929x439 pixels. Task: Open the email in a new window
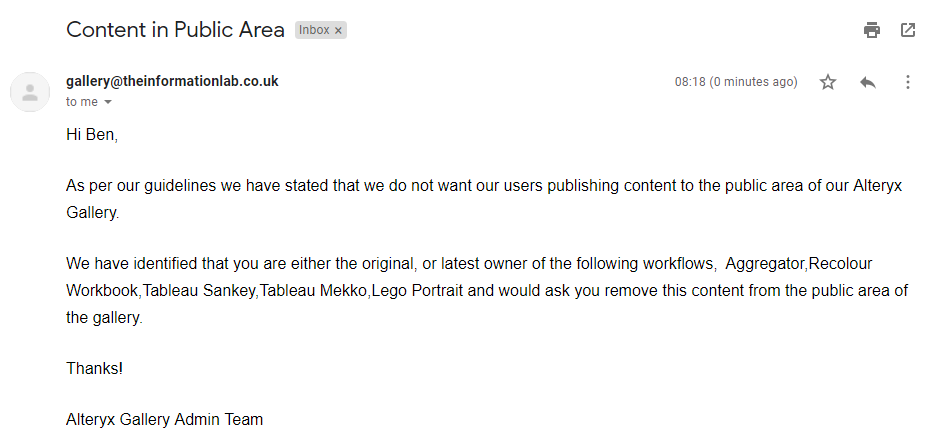908,30
